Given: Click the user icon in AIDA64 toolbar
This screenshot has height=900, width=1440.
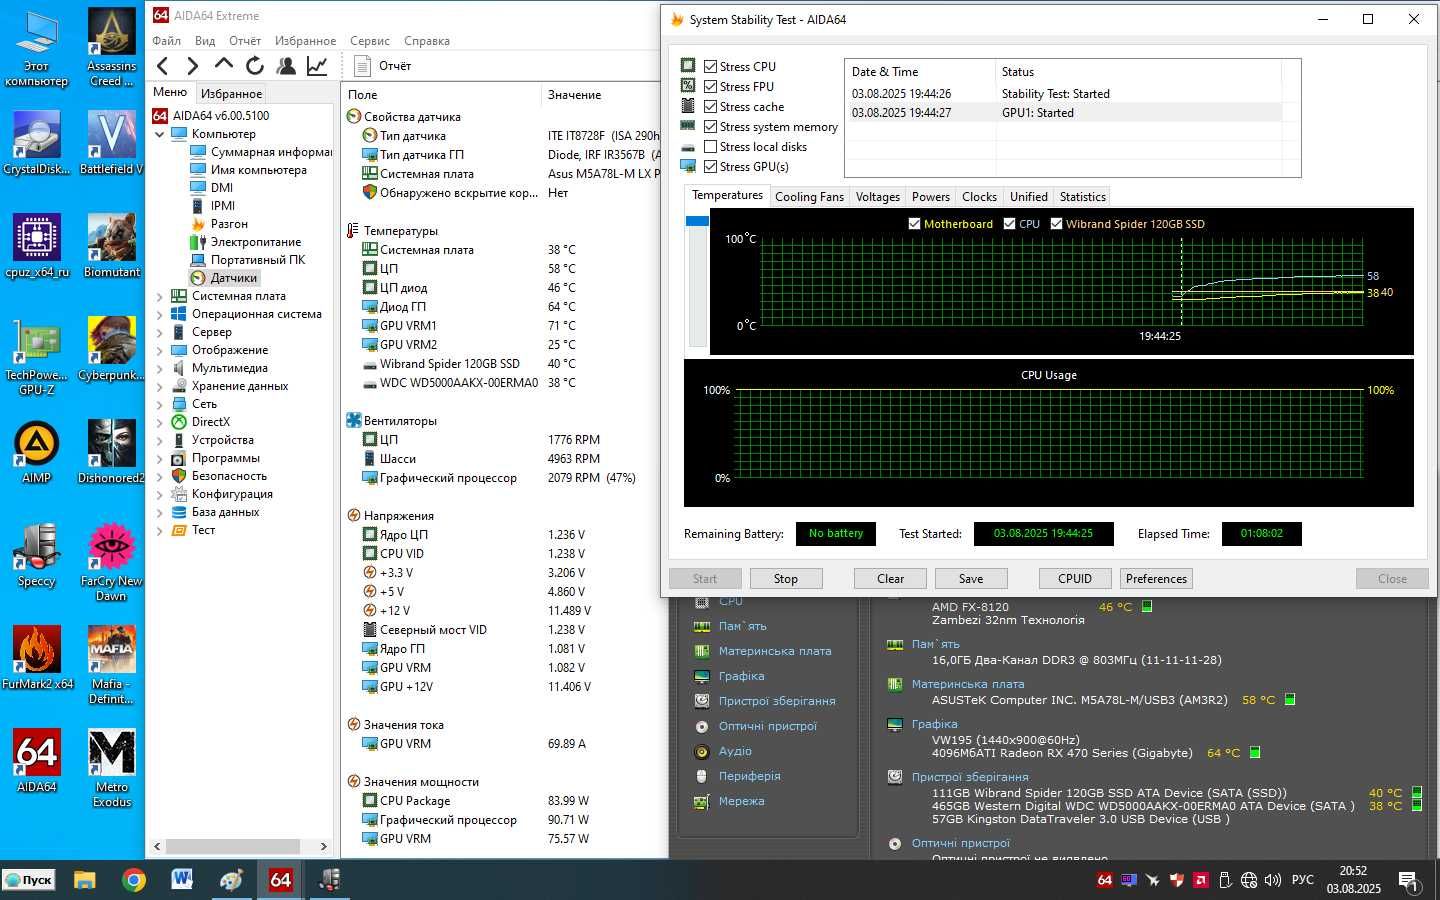Looking at the screenshot, I should [x=286, y=66].
